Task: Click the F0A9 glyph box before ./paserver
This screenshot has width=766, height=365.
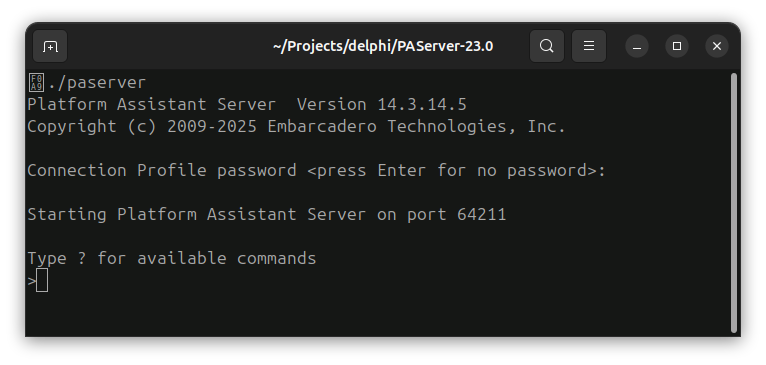Action: (x=37, y=83)
